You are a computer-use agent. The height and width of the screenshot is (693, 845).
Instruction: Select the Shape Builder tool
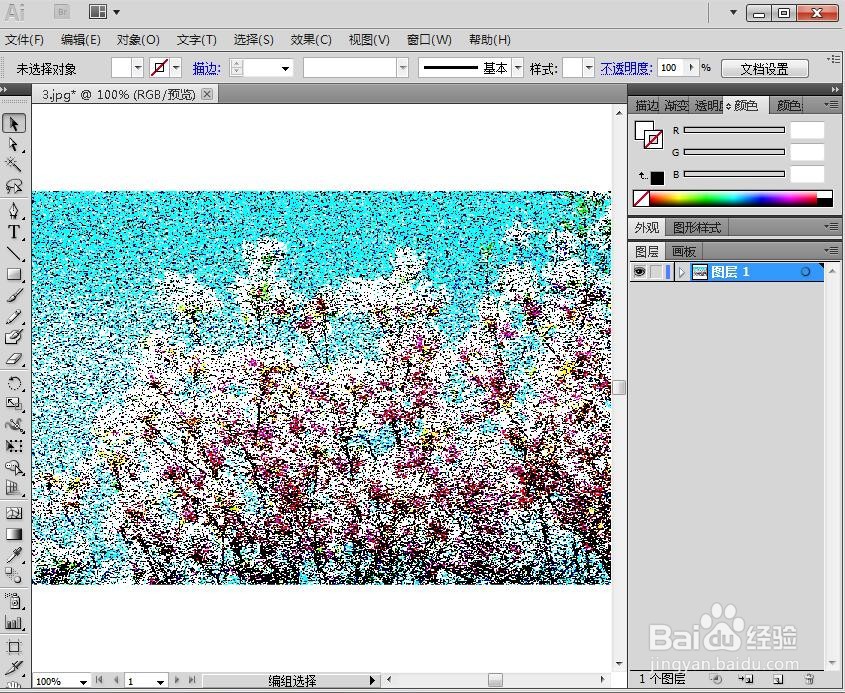click(x=13, y=467)
